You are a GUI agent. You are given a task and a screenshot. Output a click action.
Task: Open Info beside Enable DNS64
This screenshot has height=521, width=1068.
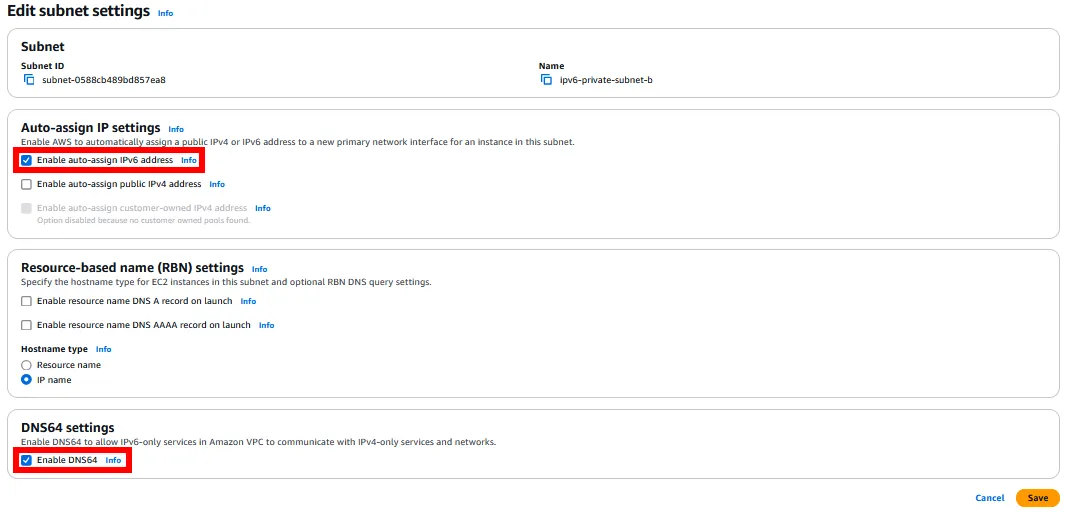tap(113, 460)
